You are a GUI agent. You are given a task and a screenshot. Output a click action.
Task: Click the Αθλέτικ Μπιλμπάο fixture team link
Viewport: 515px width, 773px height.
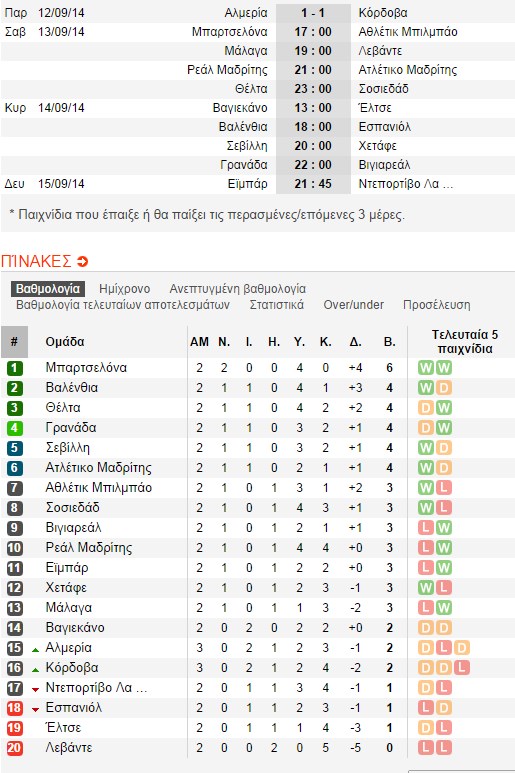[x=408, y=32]
